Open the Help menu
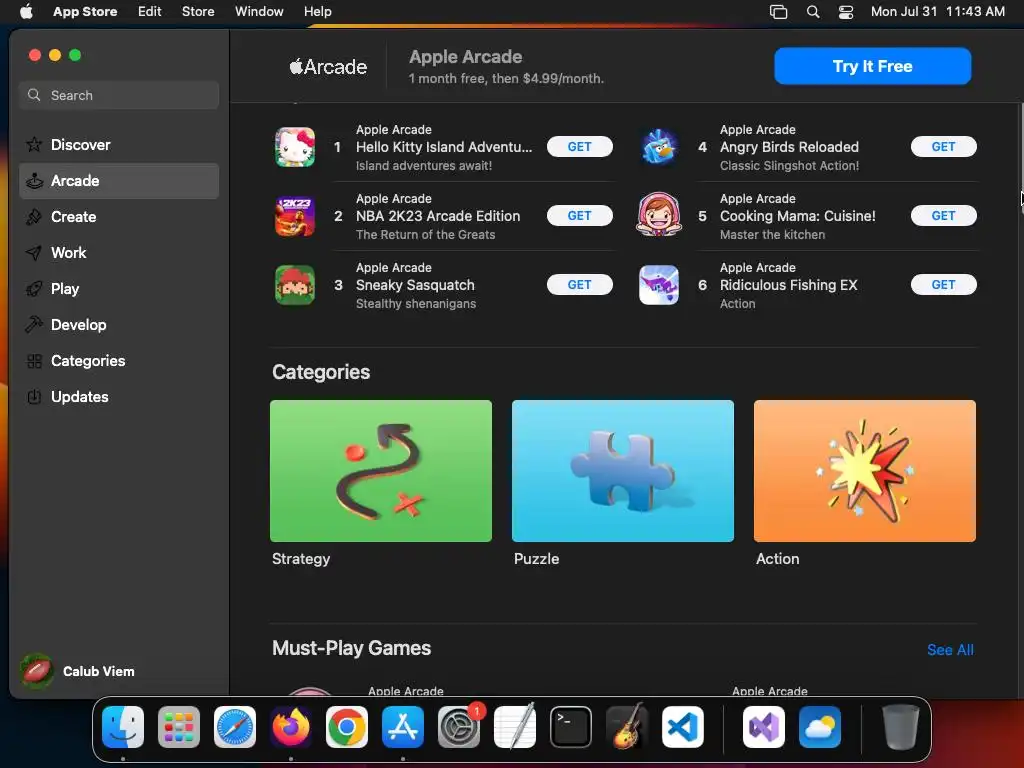 click(x=317, y=12)
